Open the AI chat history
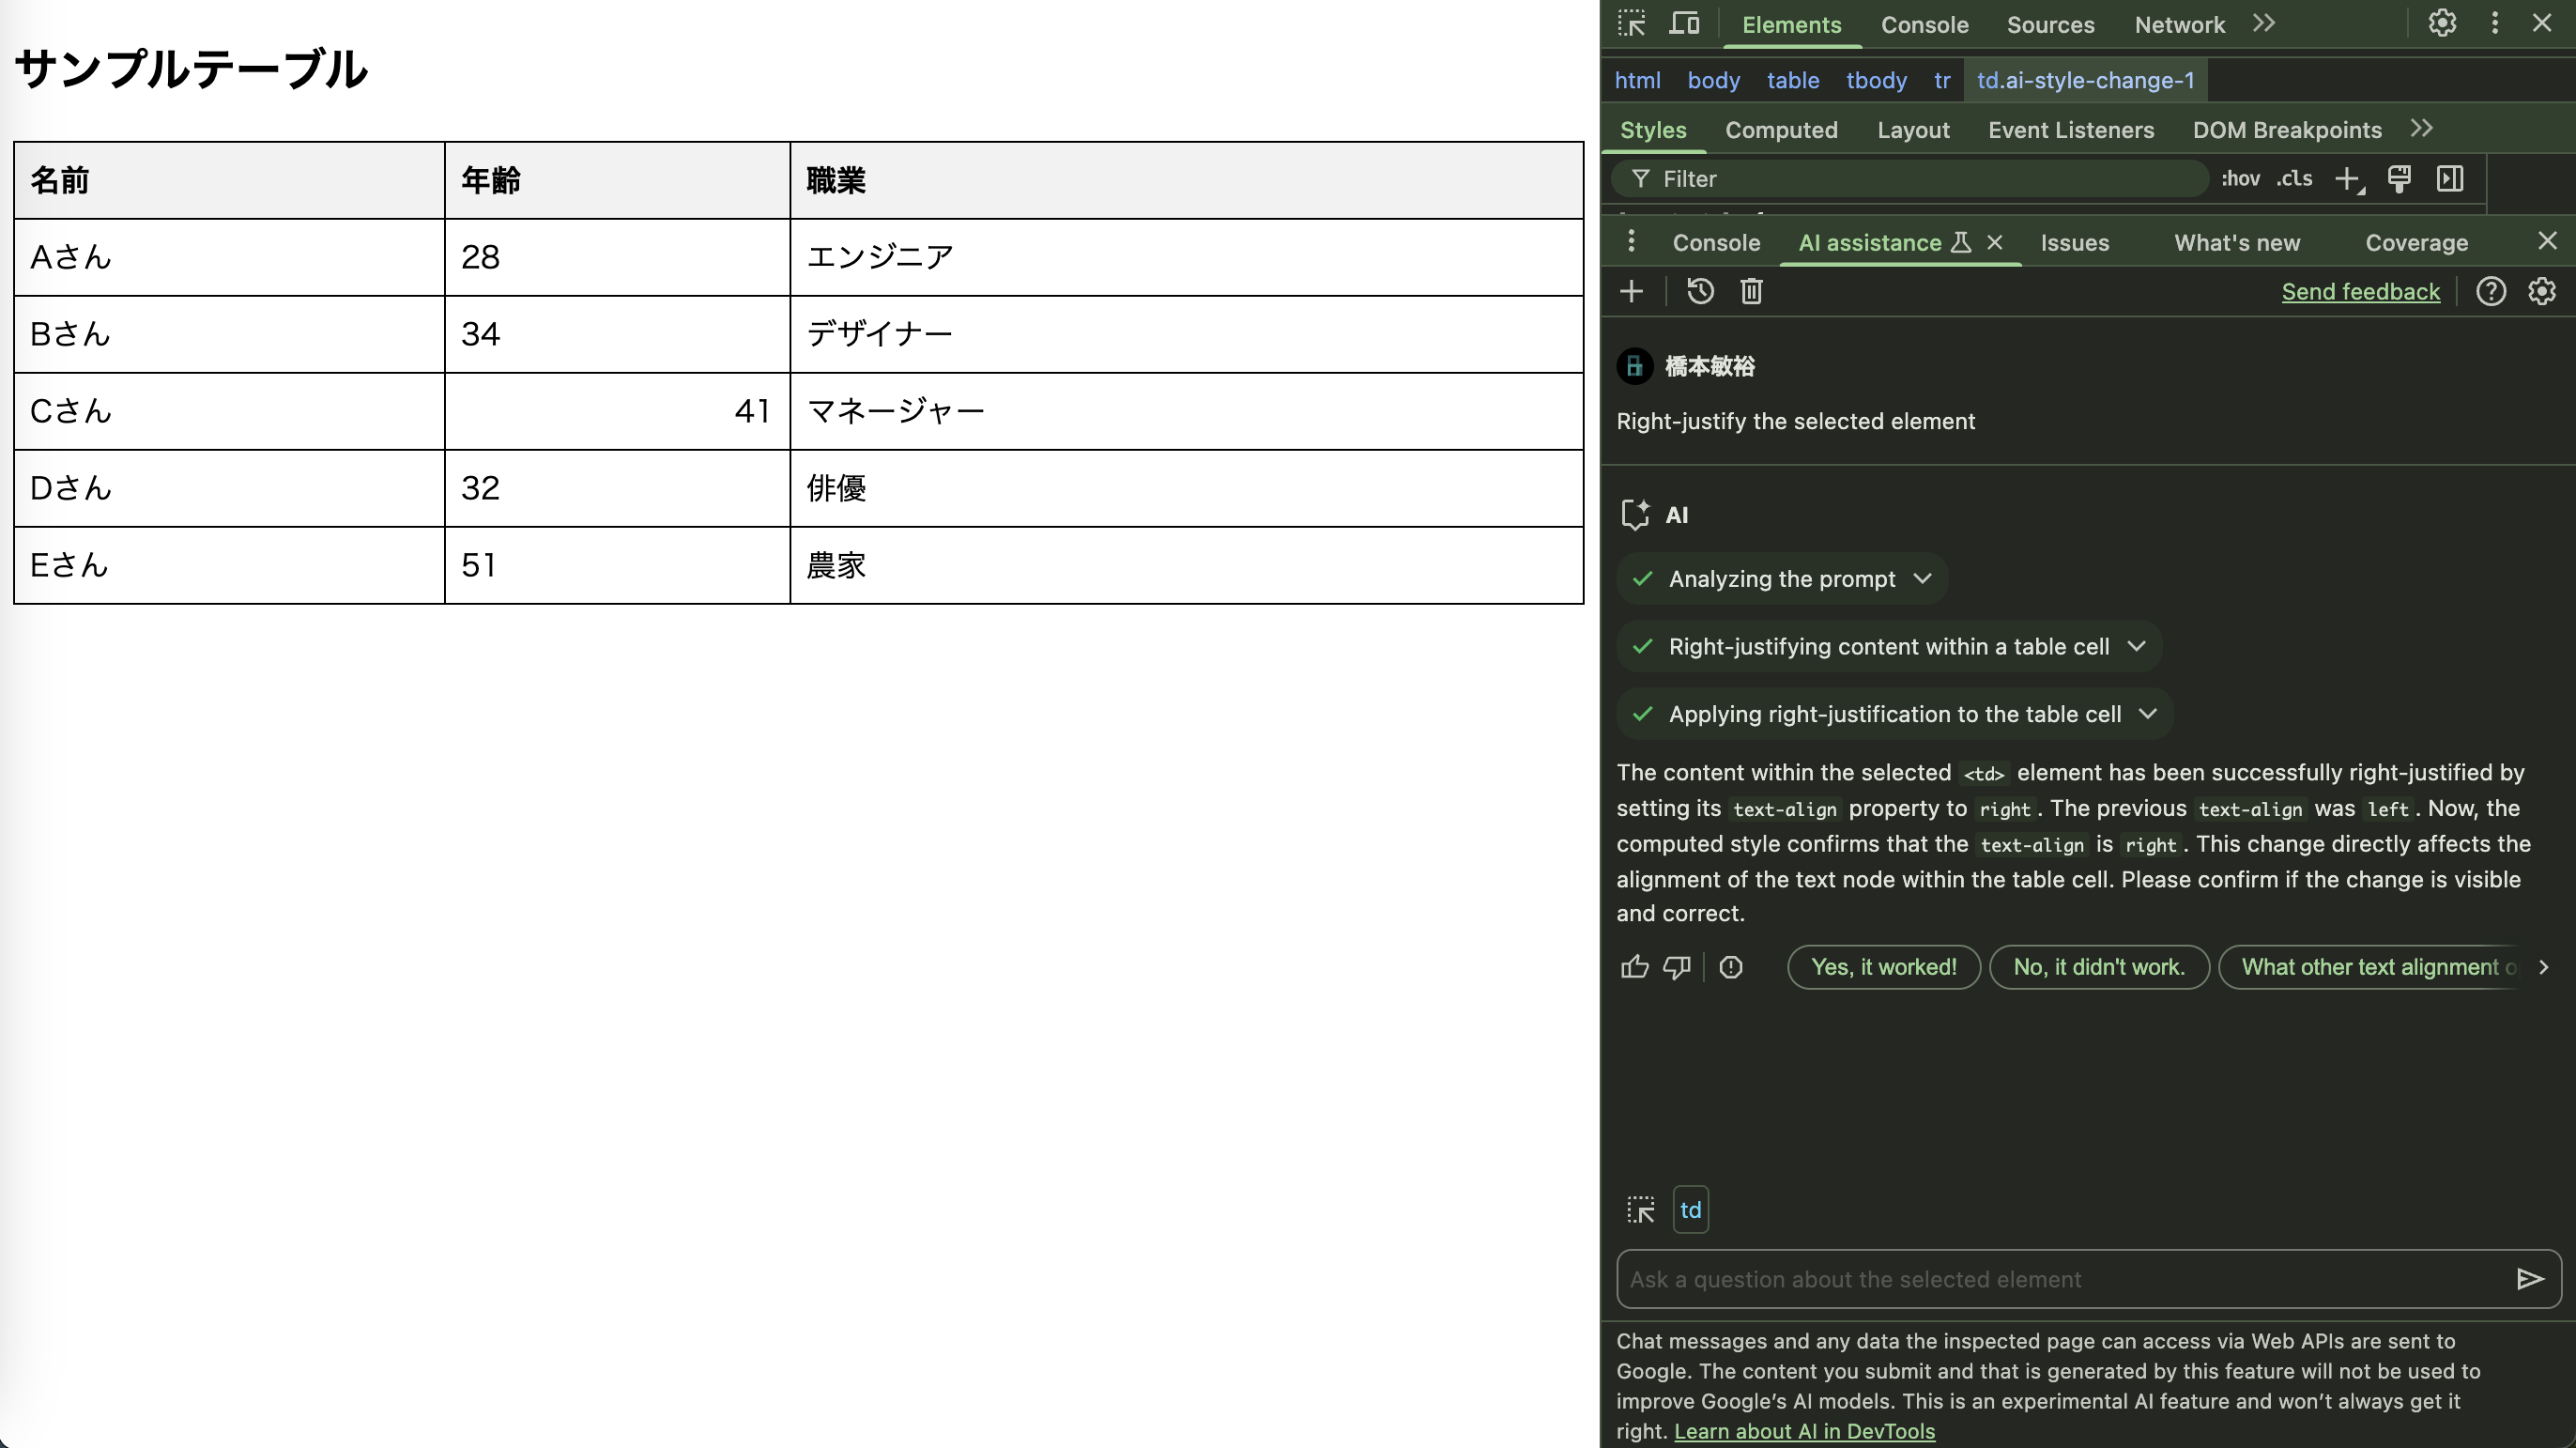The image size is (2576, 1448). click(x=1700, y=291)
